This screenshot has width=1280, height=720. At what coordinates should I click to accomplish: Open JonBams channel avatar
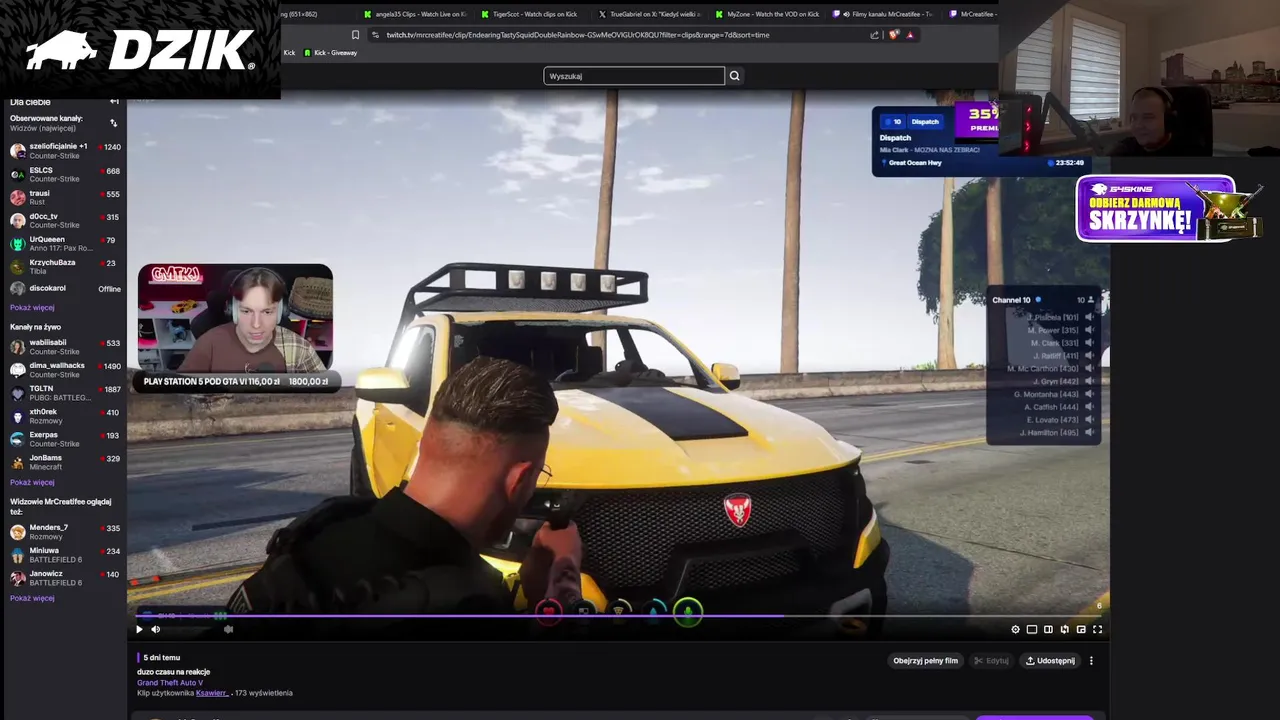tap(17, 462)
